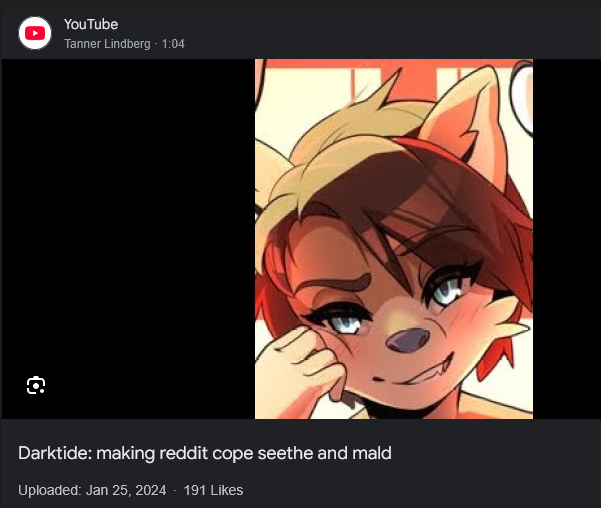
Task: Click the 191 Likes label
Action: 213,490
